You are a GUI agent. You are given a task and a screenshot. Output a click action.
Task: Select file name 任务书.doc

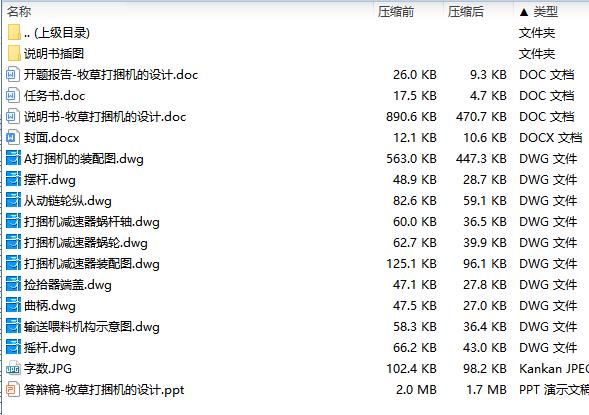tap(54, 96)
